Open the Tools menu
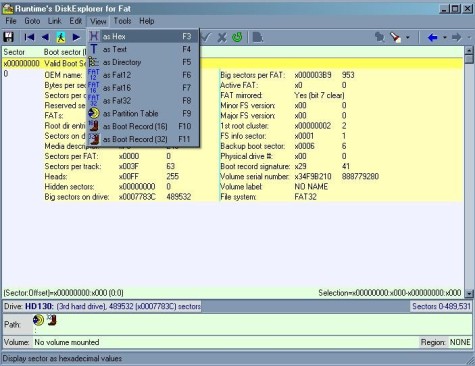Image resolution: width=475 pixels, height=366 pixels. [x=122, y=21]
